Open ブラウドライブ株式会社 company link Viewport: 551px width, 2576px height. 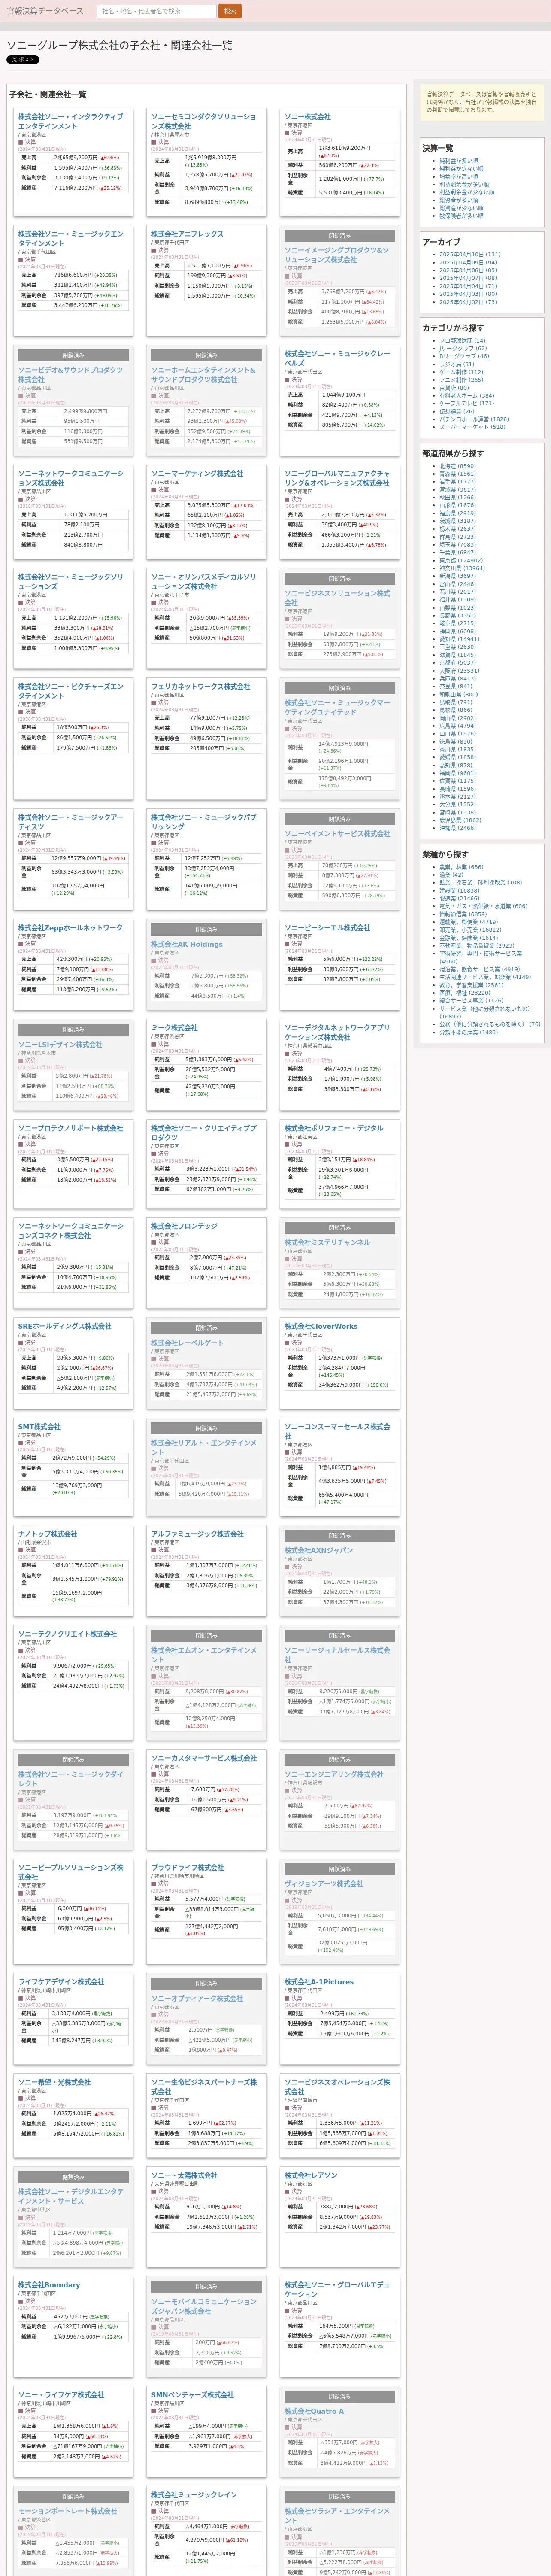coord(187,1868)
